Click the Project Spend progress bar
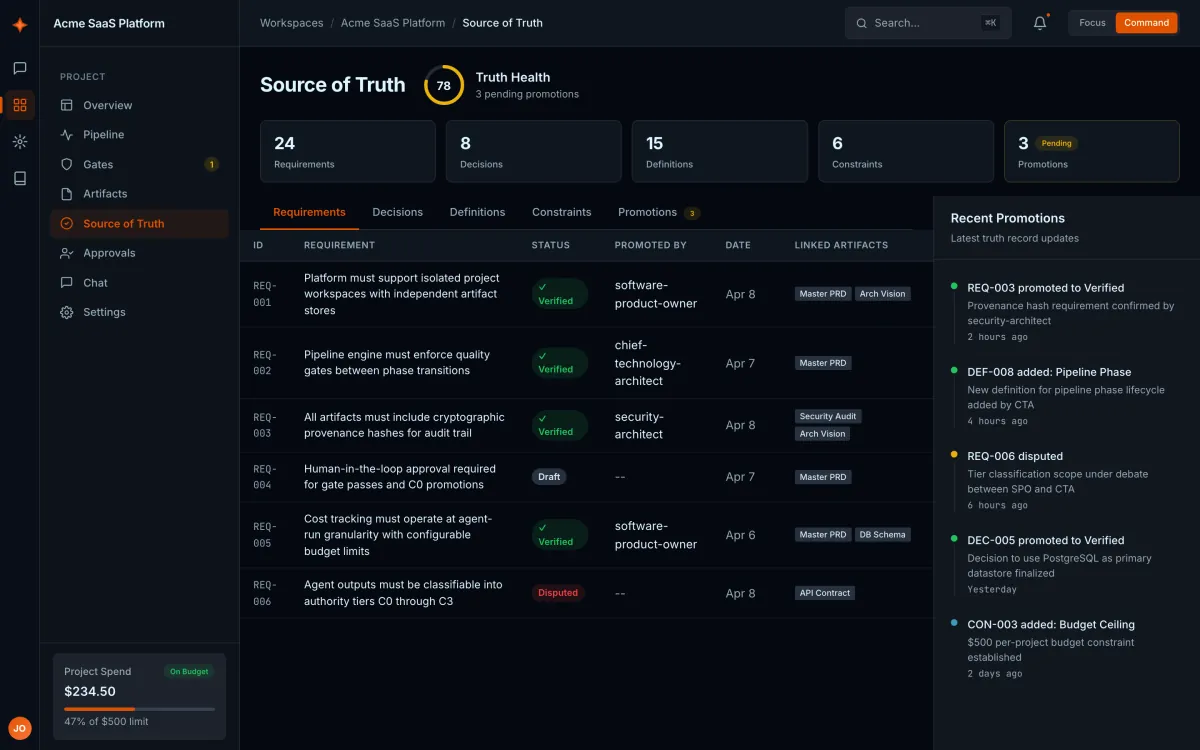 point(139,709)
